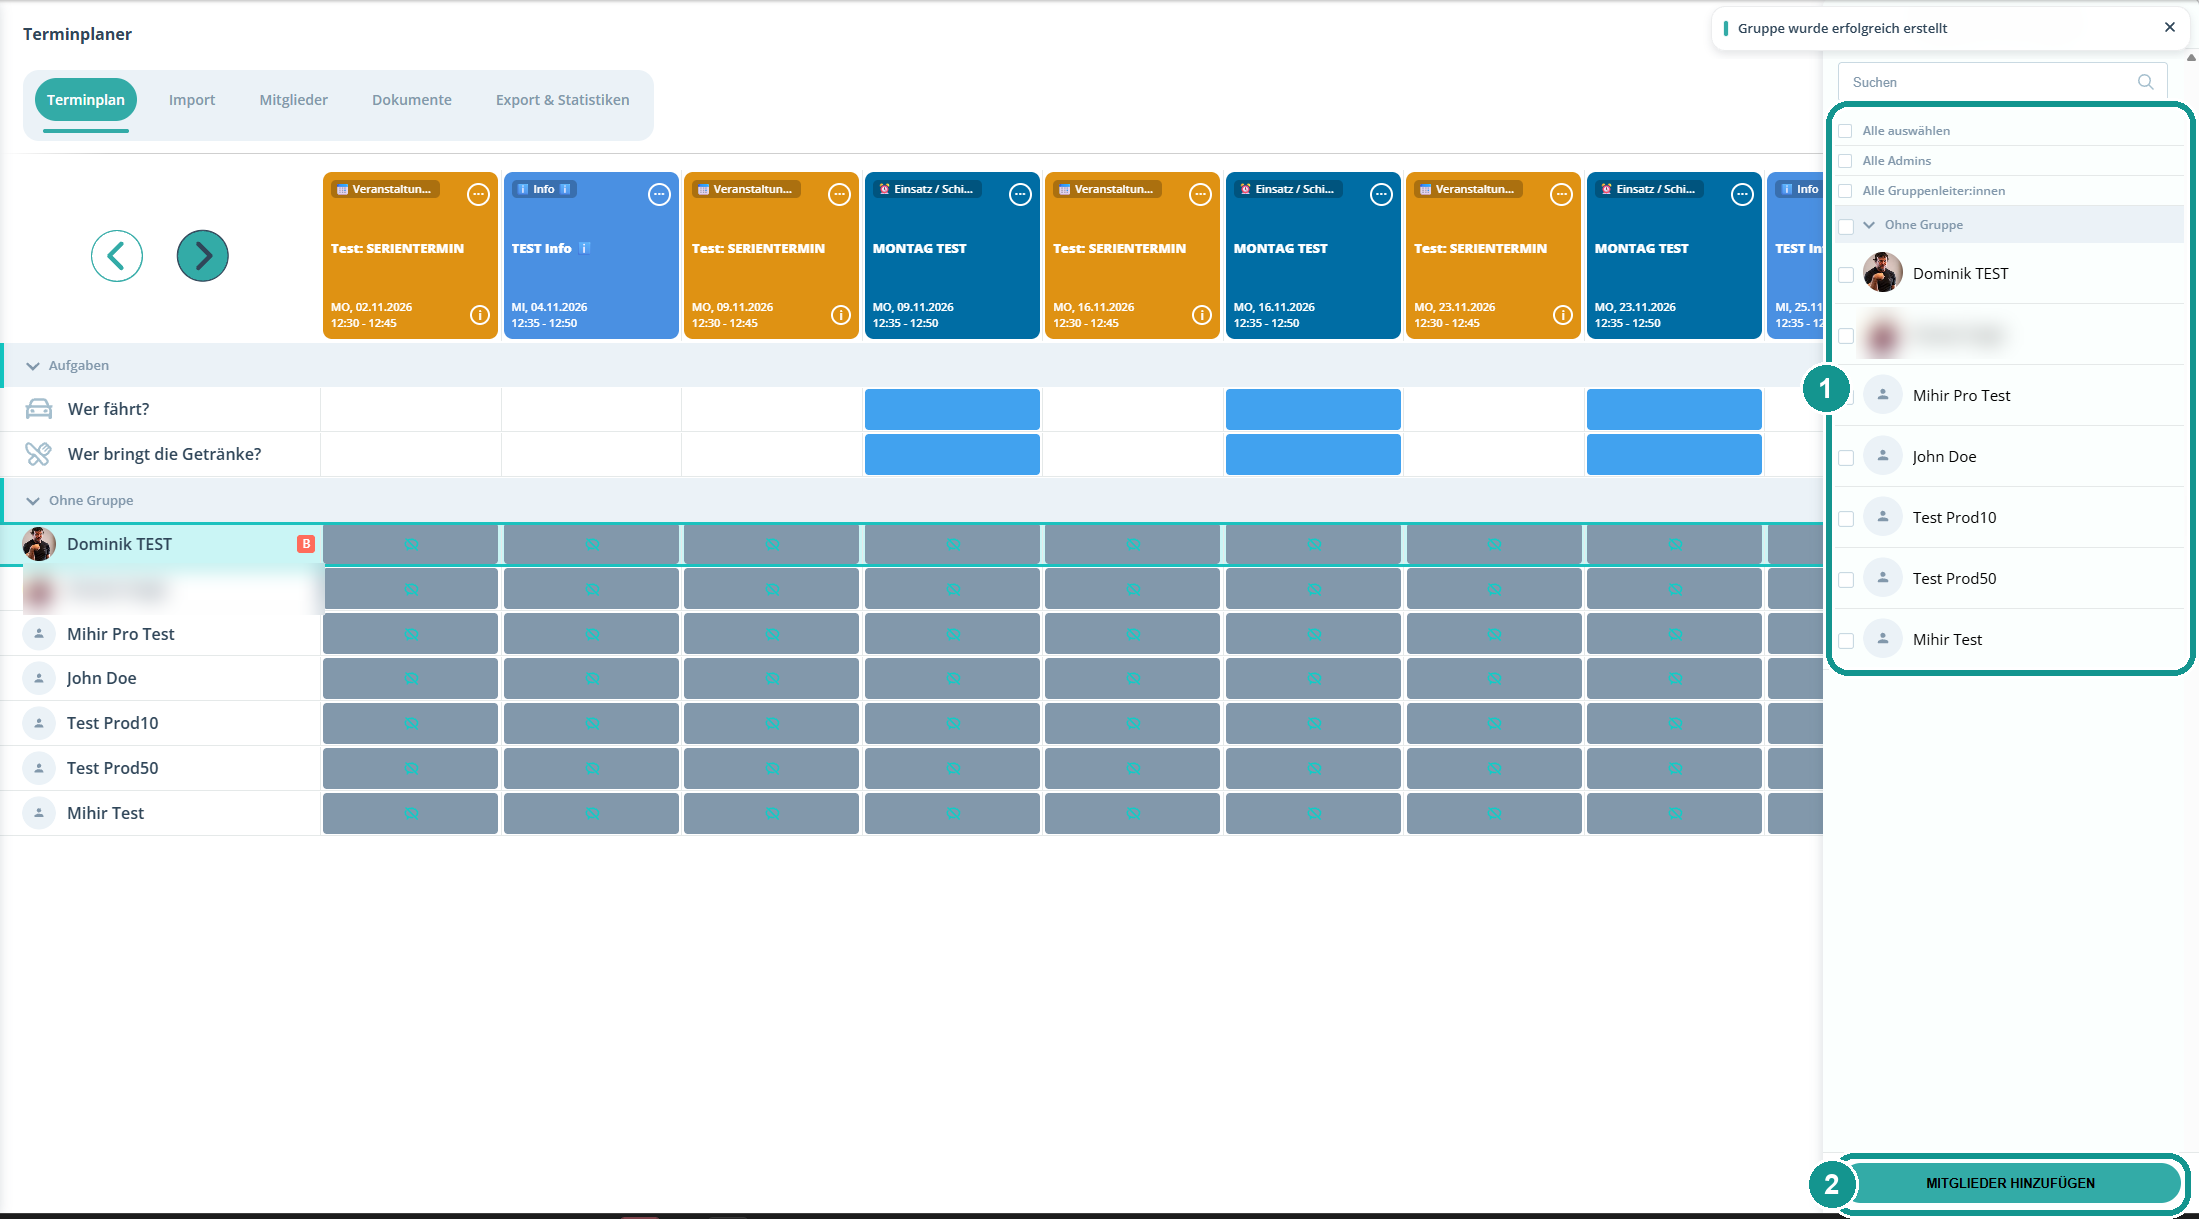Check the Alle Gruppenleiter:innen checkbox
The height and width of the screenshot is (1219, 2199).
click(1846, 191)
